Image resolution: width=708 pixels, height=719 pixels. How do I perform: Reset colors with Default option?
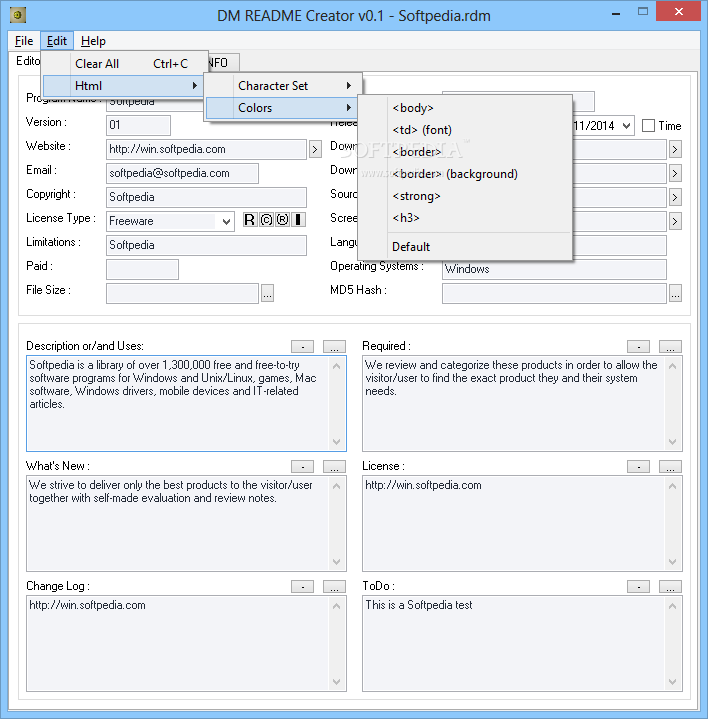(465, 247)
